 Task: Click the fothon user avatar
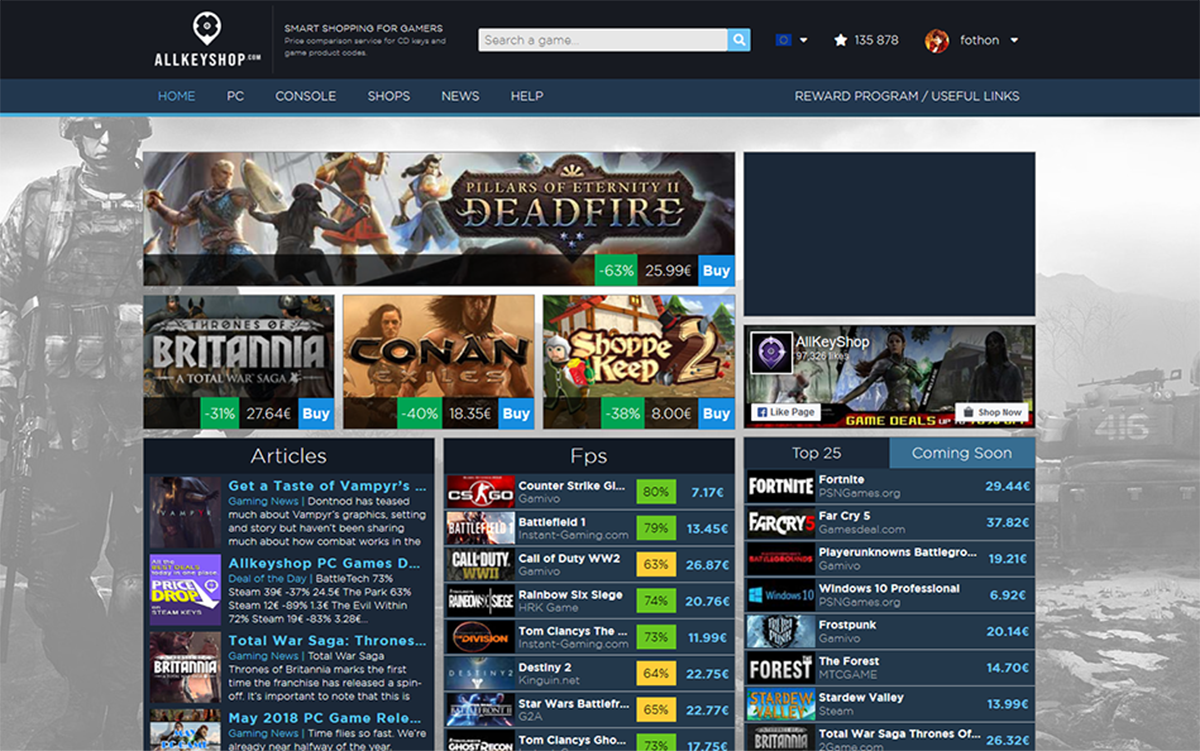(x=937, y=40)
